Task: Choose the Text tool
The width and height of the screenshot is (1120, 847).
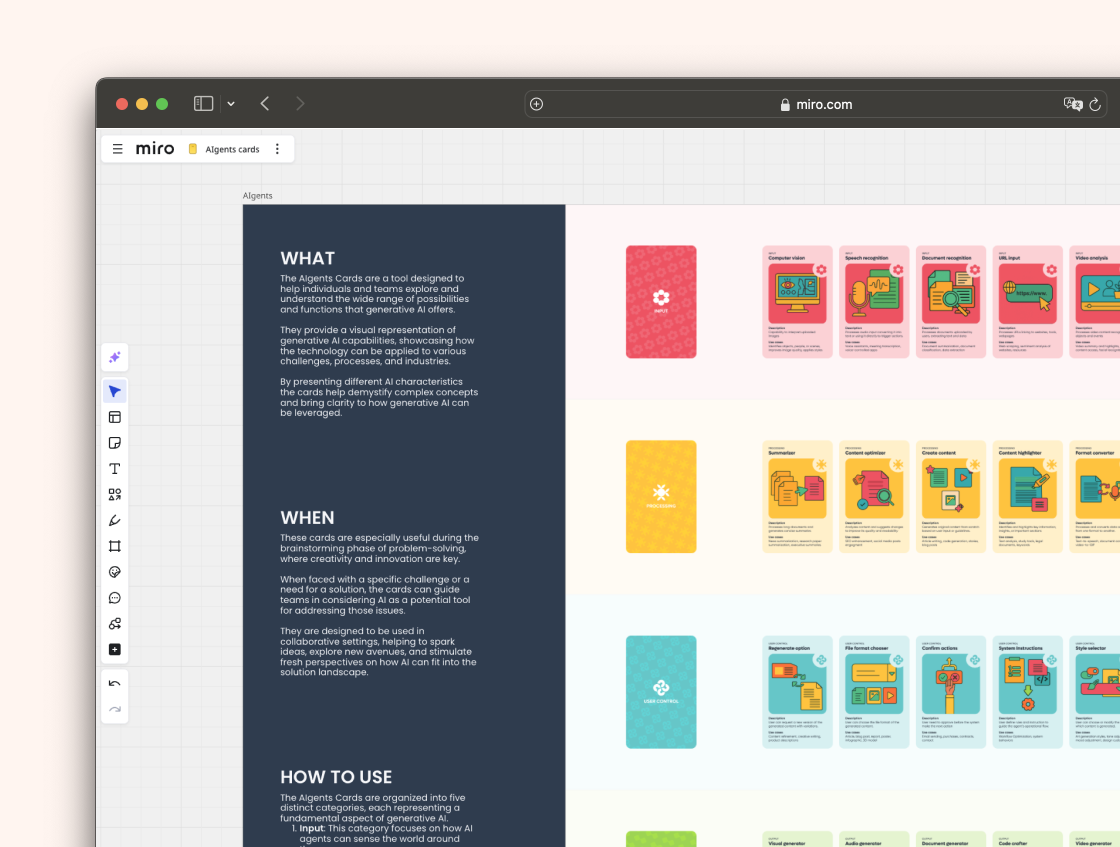Action: coord(114,468)
